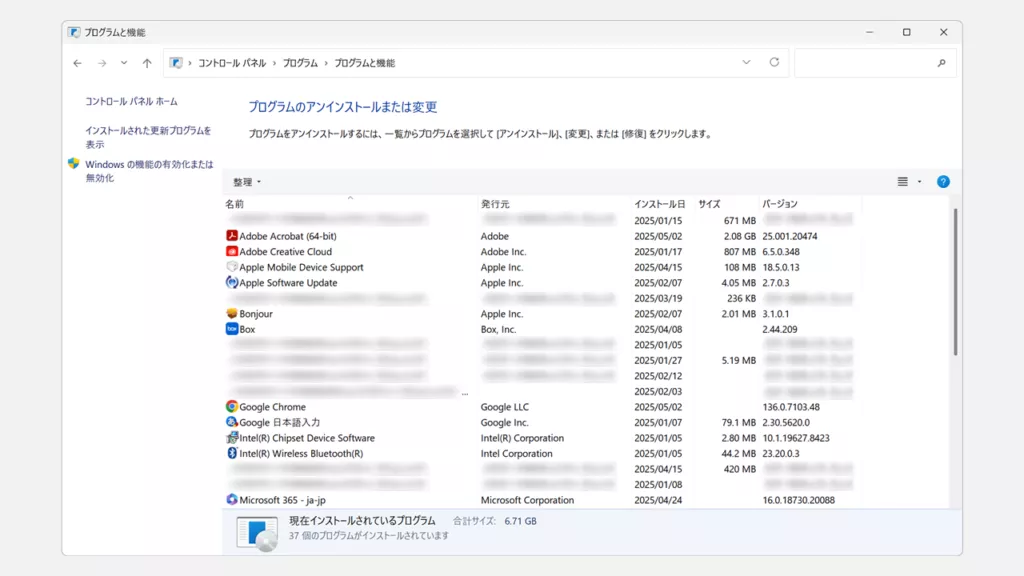Go forward with the forward arrow
Viewport: 1024px width, 576px height.
tap(102, 63)
